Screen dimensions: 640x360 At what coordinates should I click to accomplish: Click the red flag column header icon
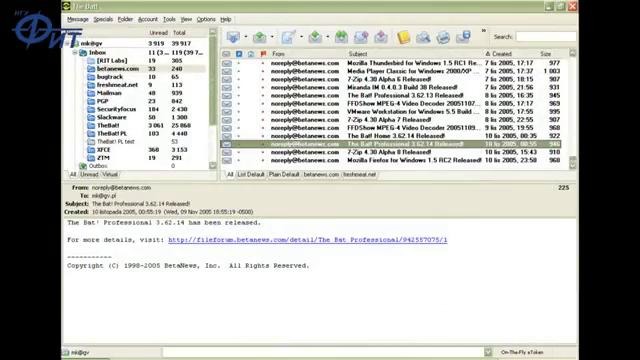(263, 54)
